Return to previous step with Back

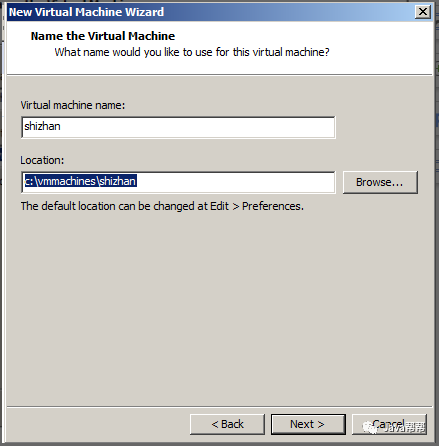click(227, 424)
